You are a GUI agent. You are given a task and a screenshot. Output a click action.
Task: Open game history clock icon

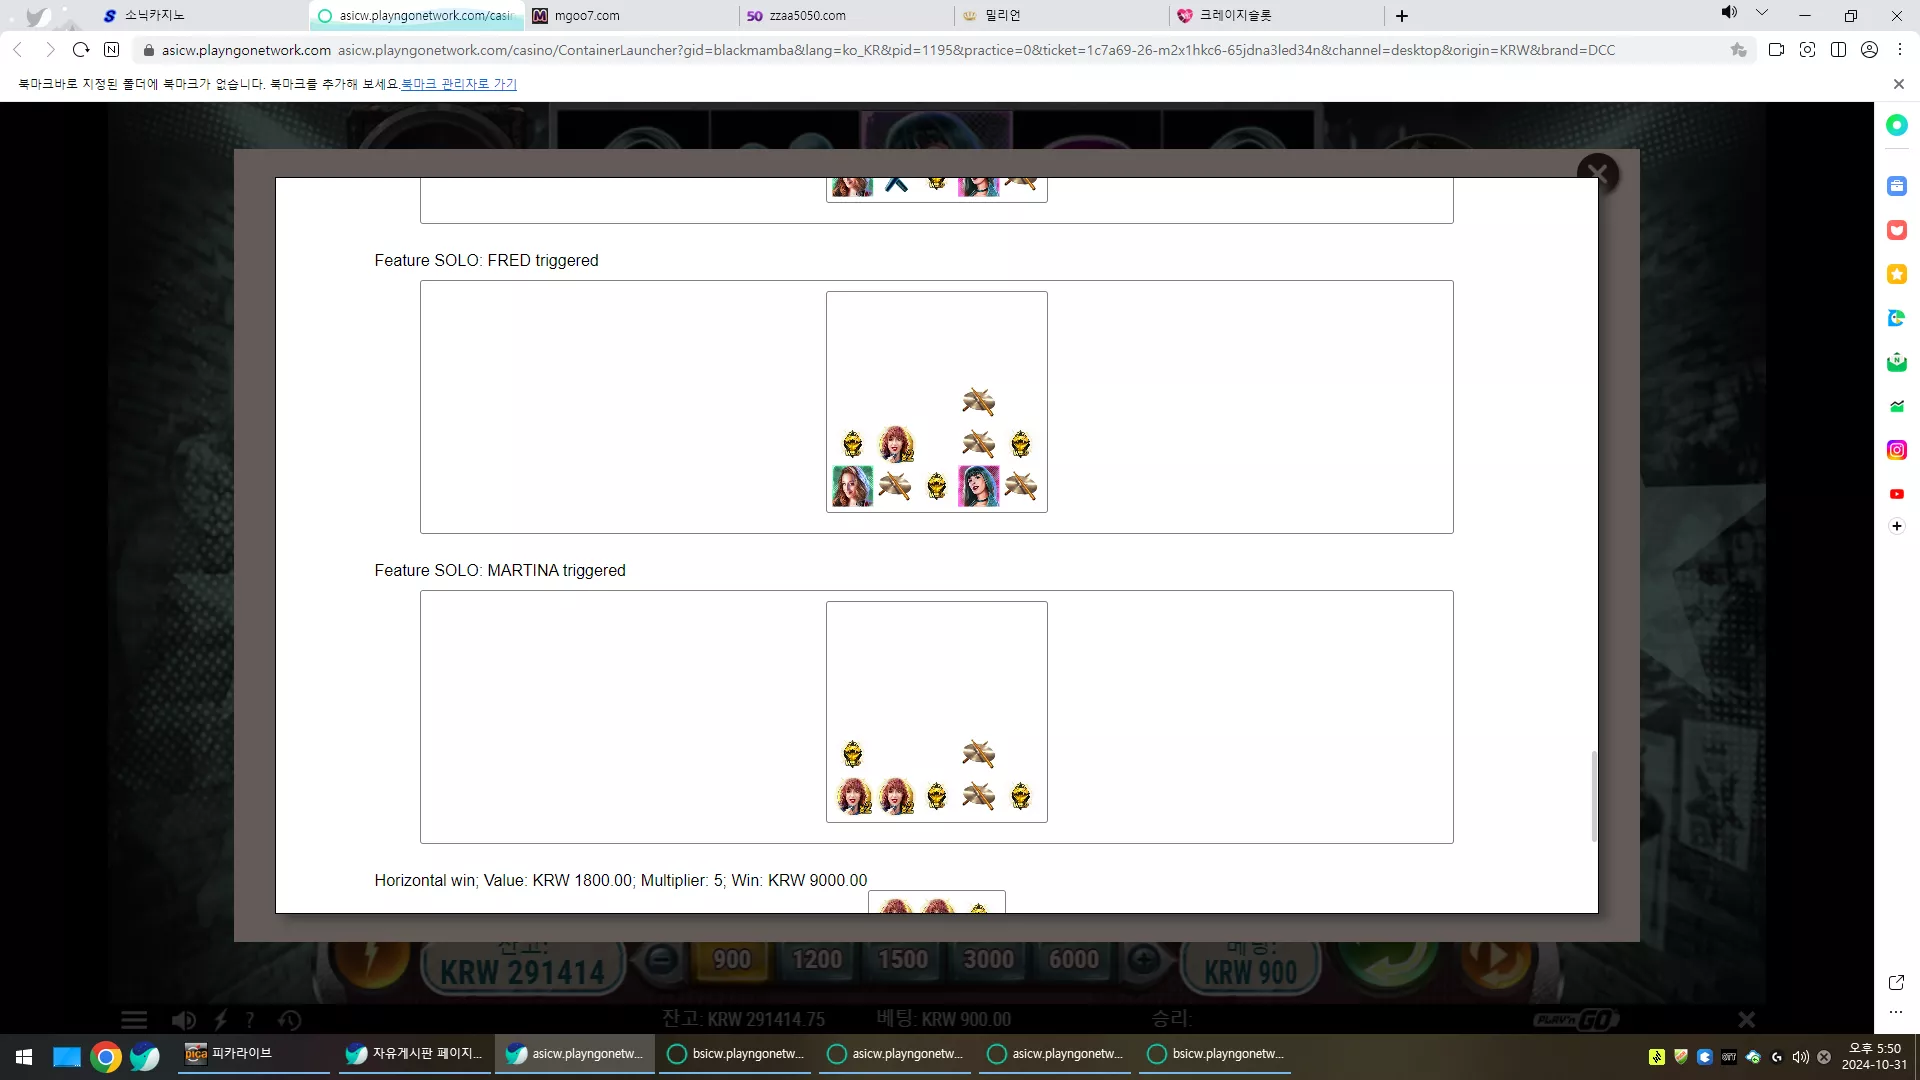coord(290,1020)
